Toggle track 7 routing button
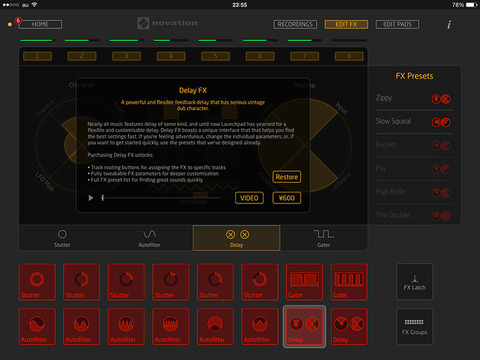 pyautogui.click(x=304, y=56)
